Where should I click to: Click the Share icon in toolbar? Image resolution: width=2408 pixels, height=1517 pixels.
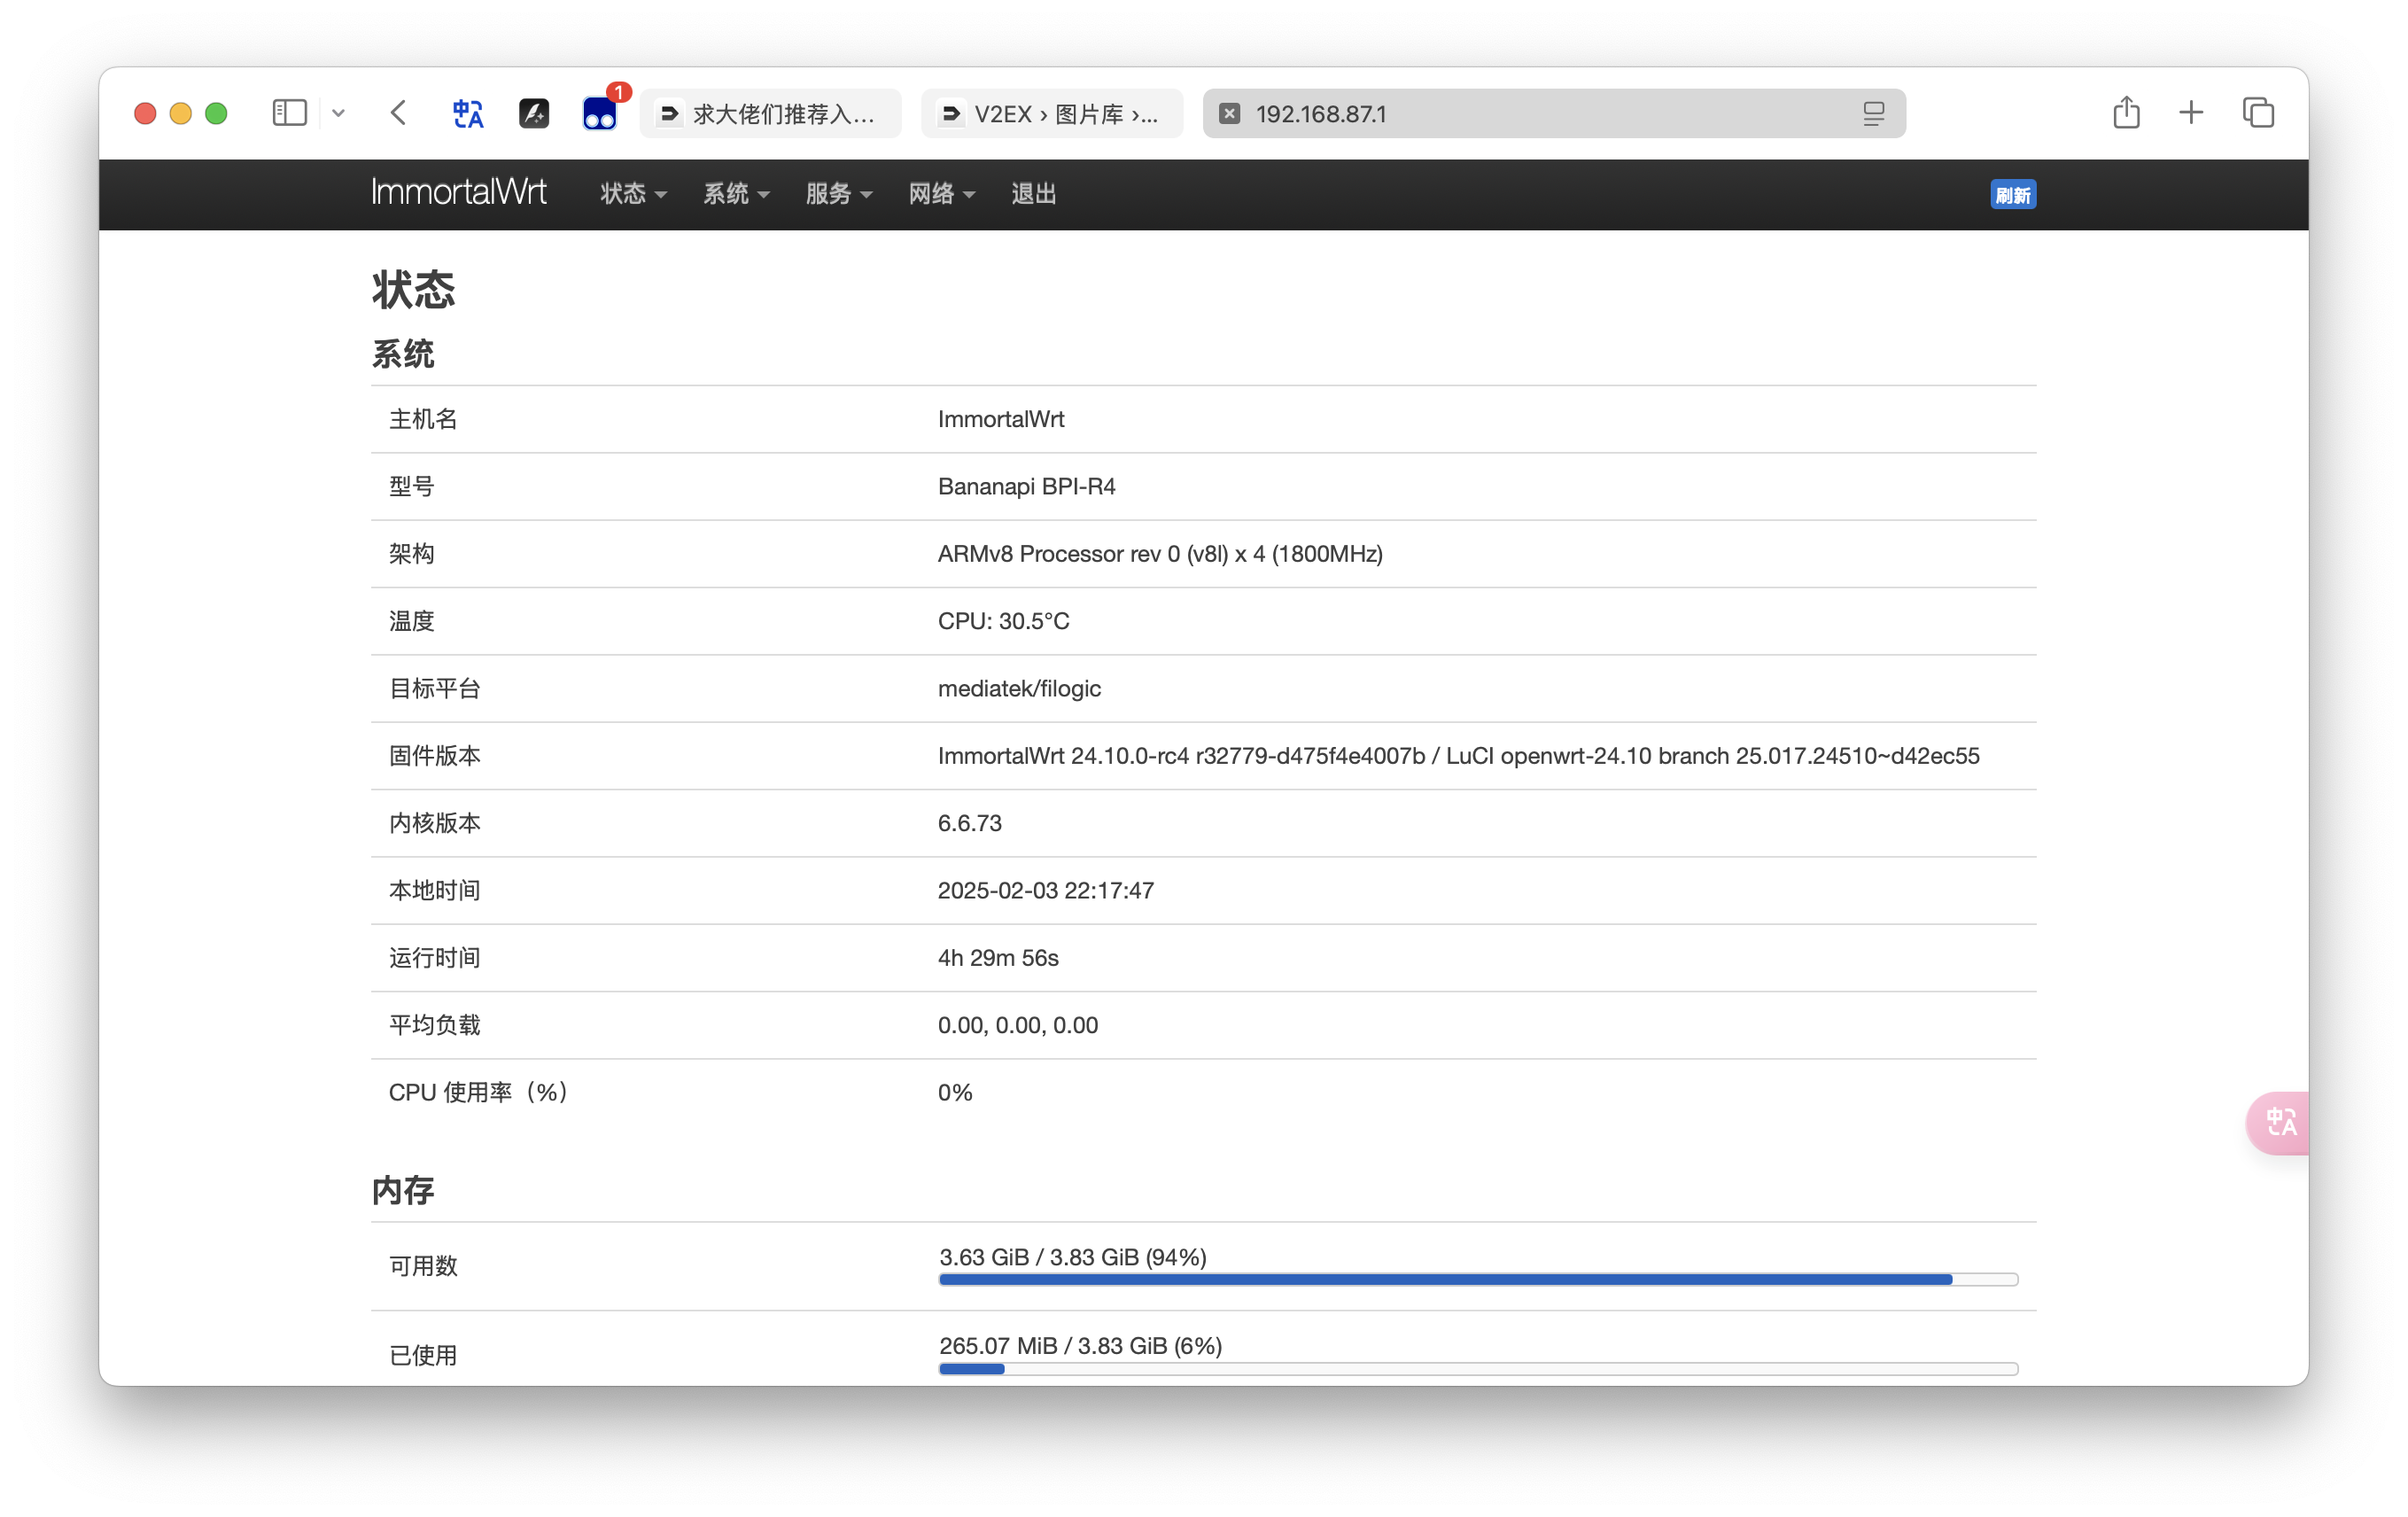point(2126,113)
